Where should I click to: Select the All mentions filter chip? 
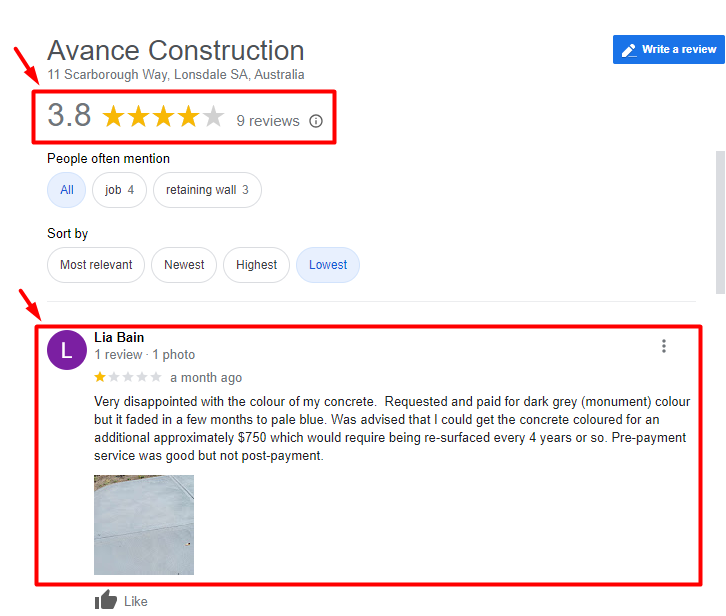coord(67,190)
